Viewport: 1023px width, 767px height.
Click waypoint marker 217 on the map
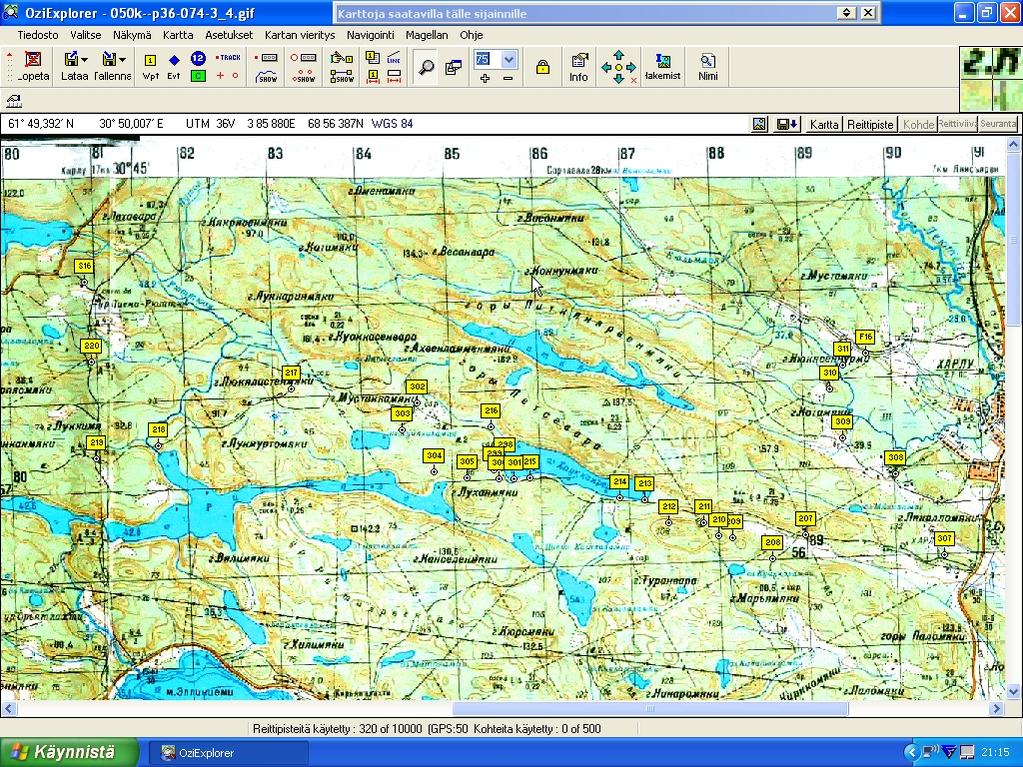[x=292, y=373]
